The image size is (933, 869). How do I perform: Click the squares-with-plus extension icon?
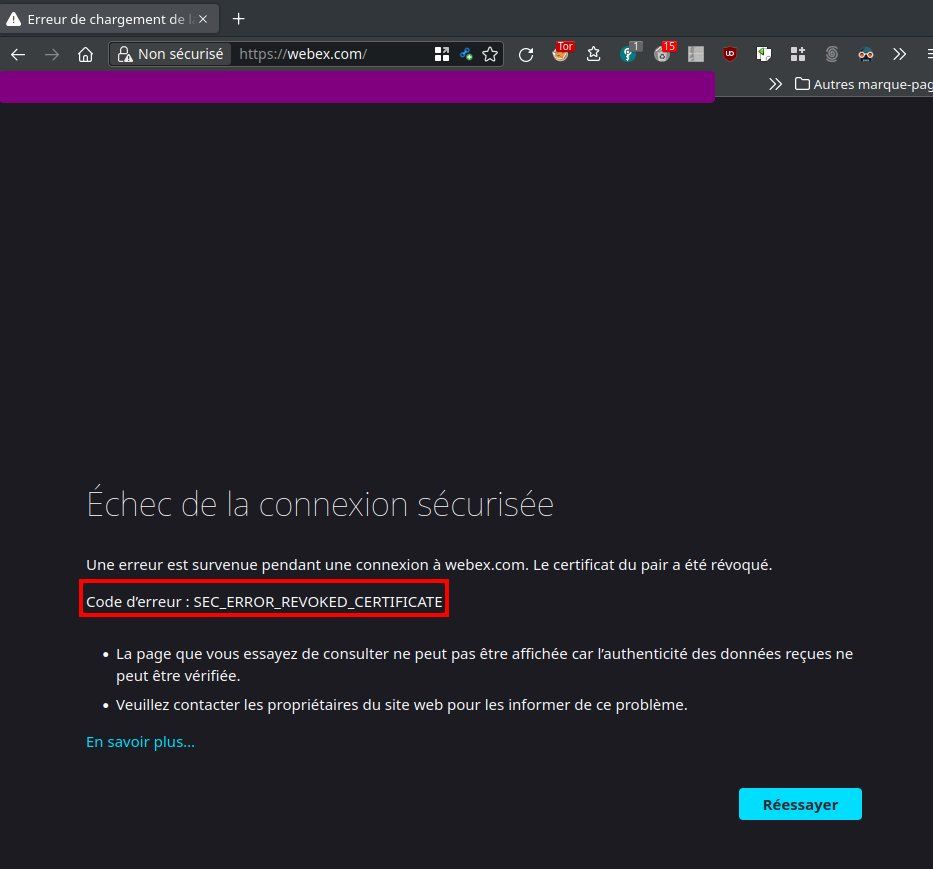[x=798, y=55]
